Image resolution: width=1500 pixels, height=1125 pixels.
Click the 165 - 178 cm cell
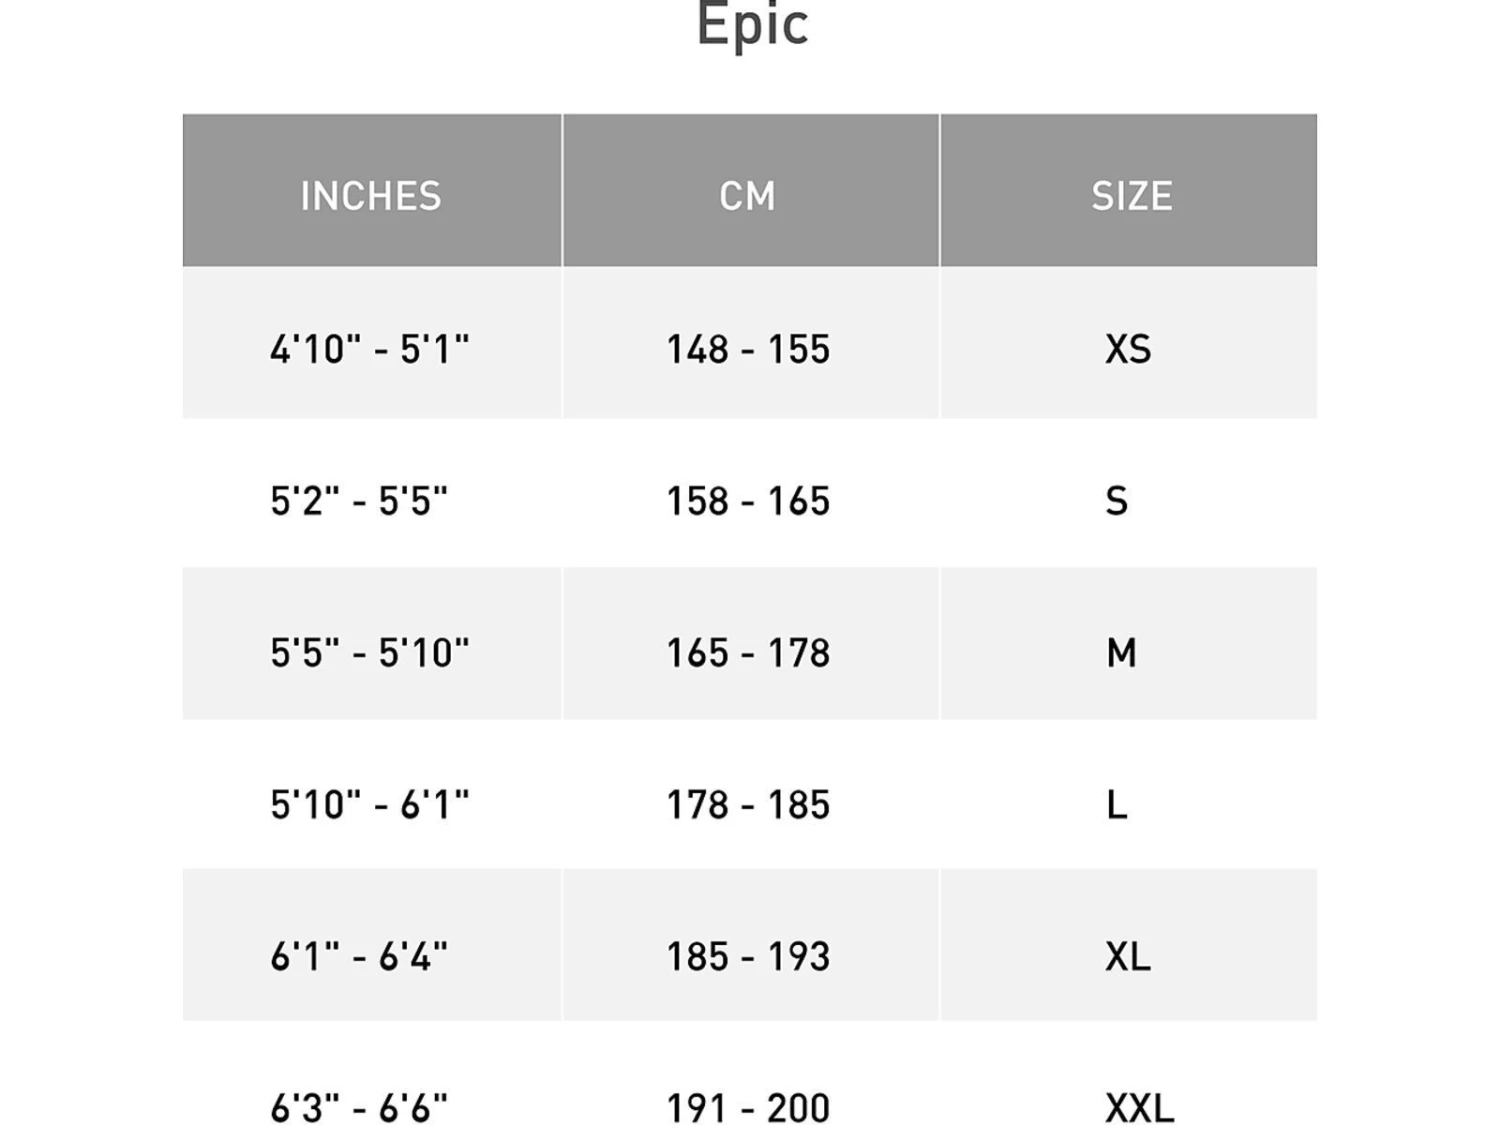(x=748, y=652)
